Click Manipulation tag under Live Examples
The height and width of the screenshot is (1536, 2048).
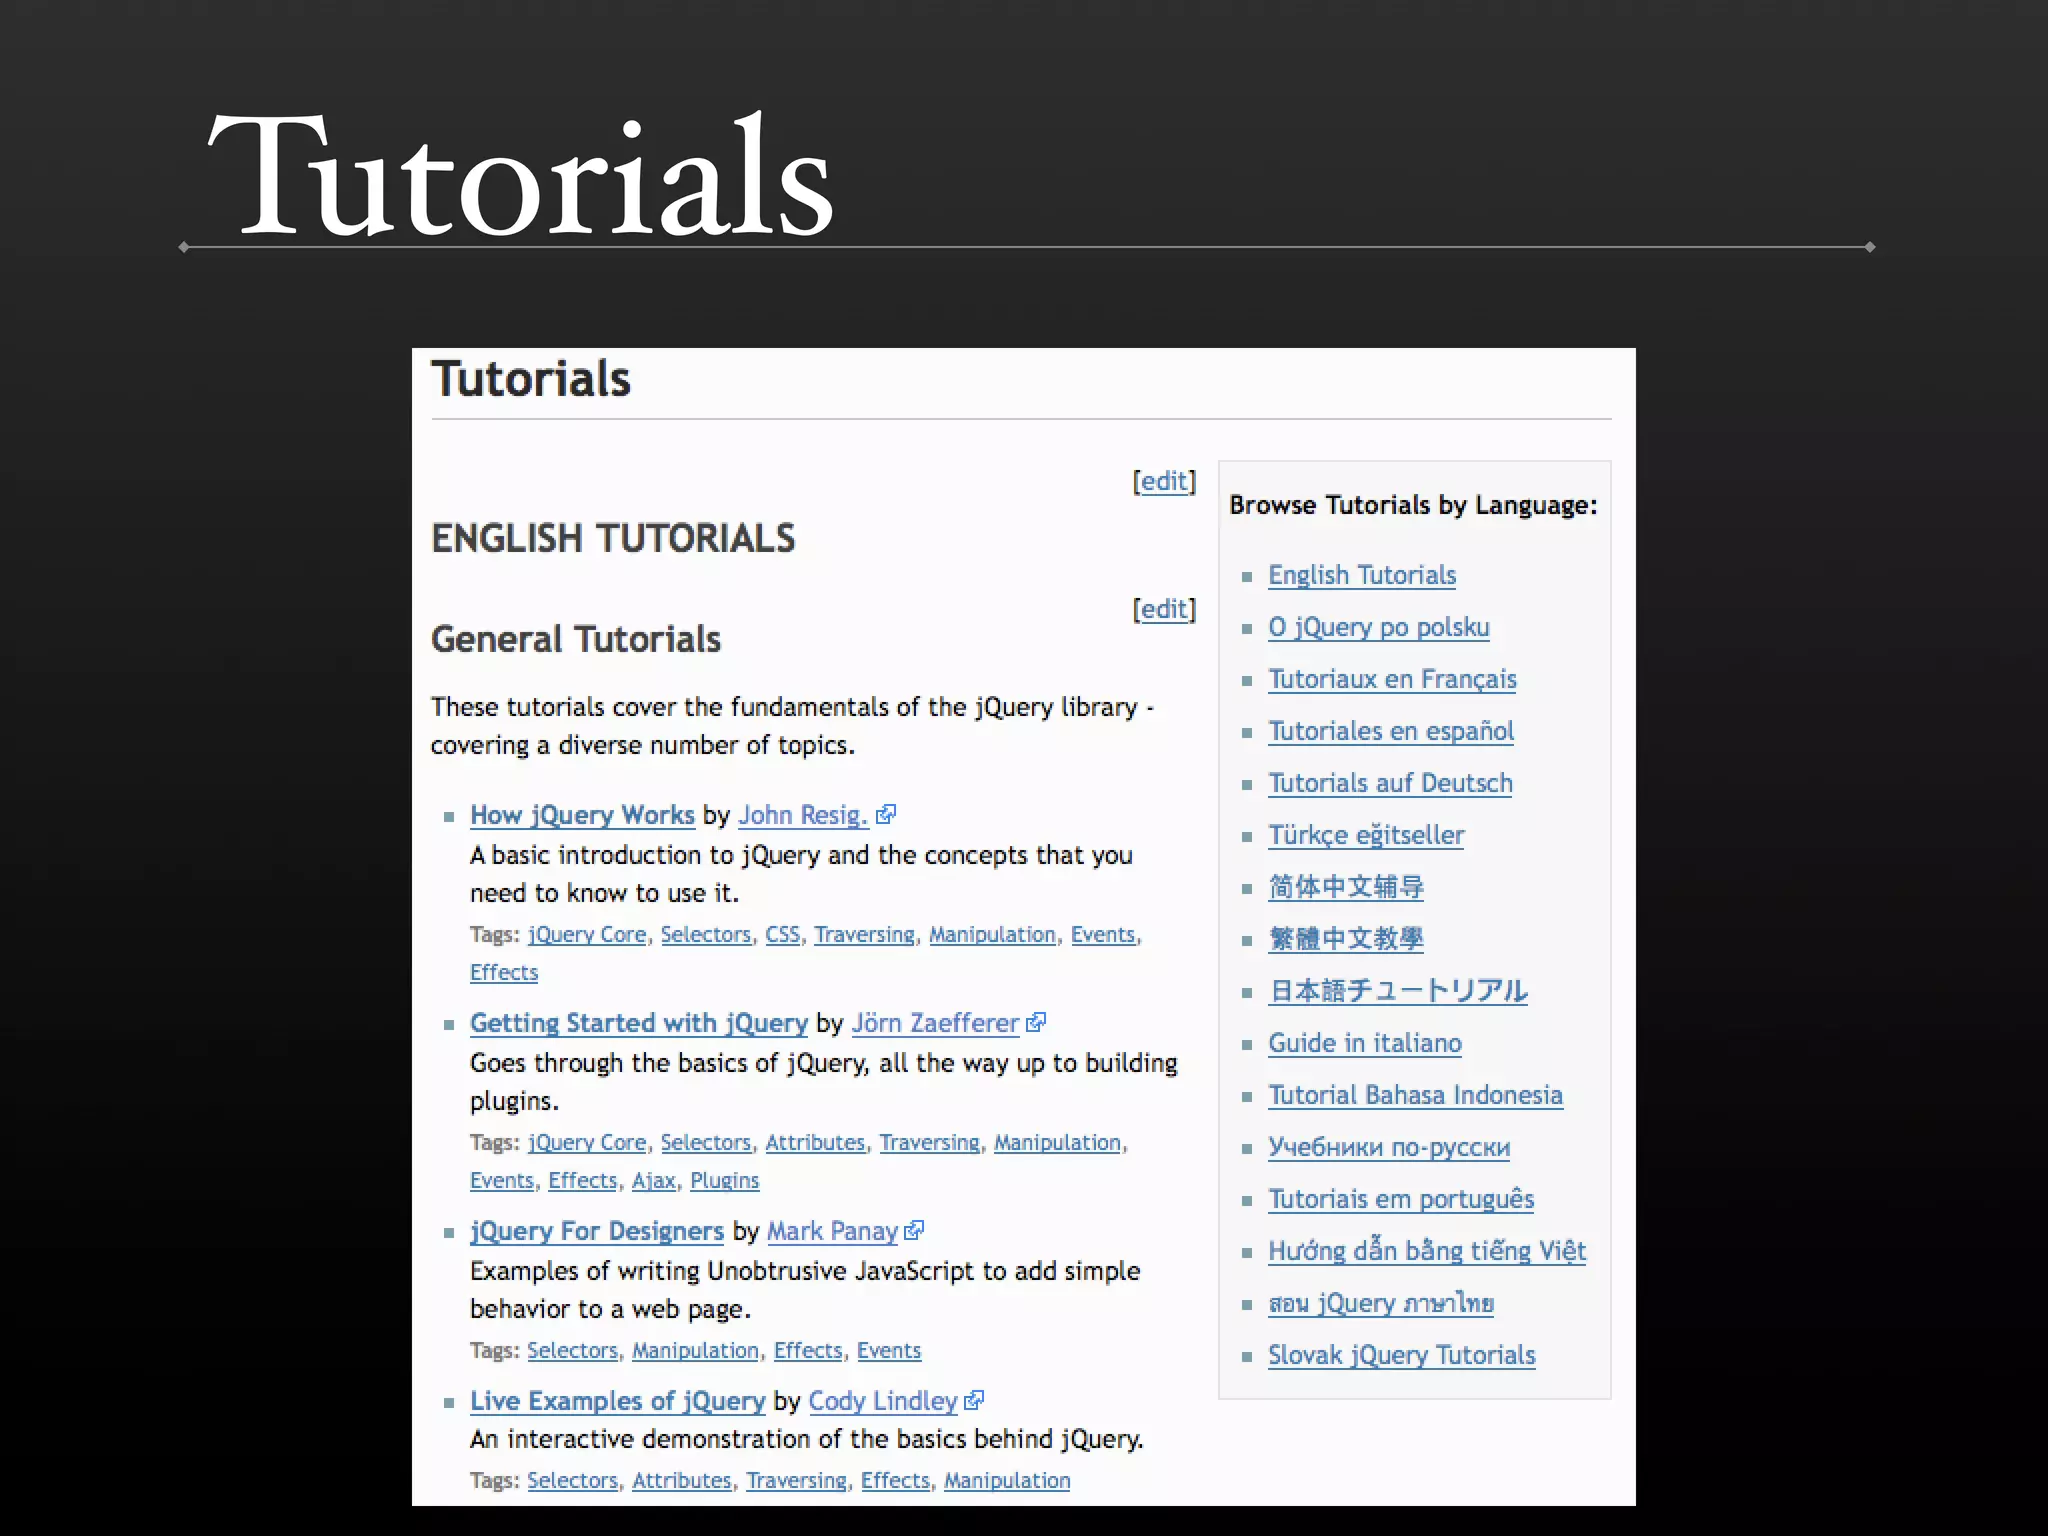point(1007,1481)
